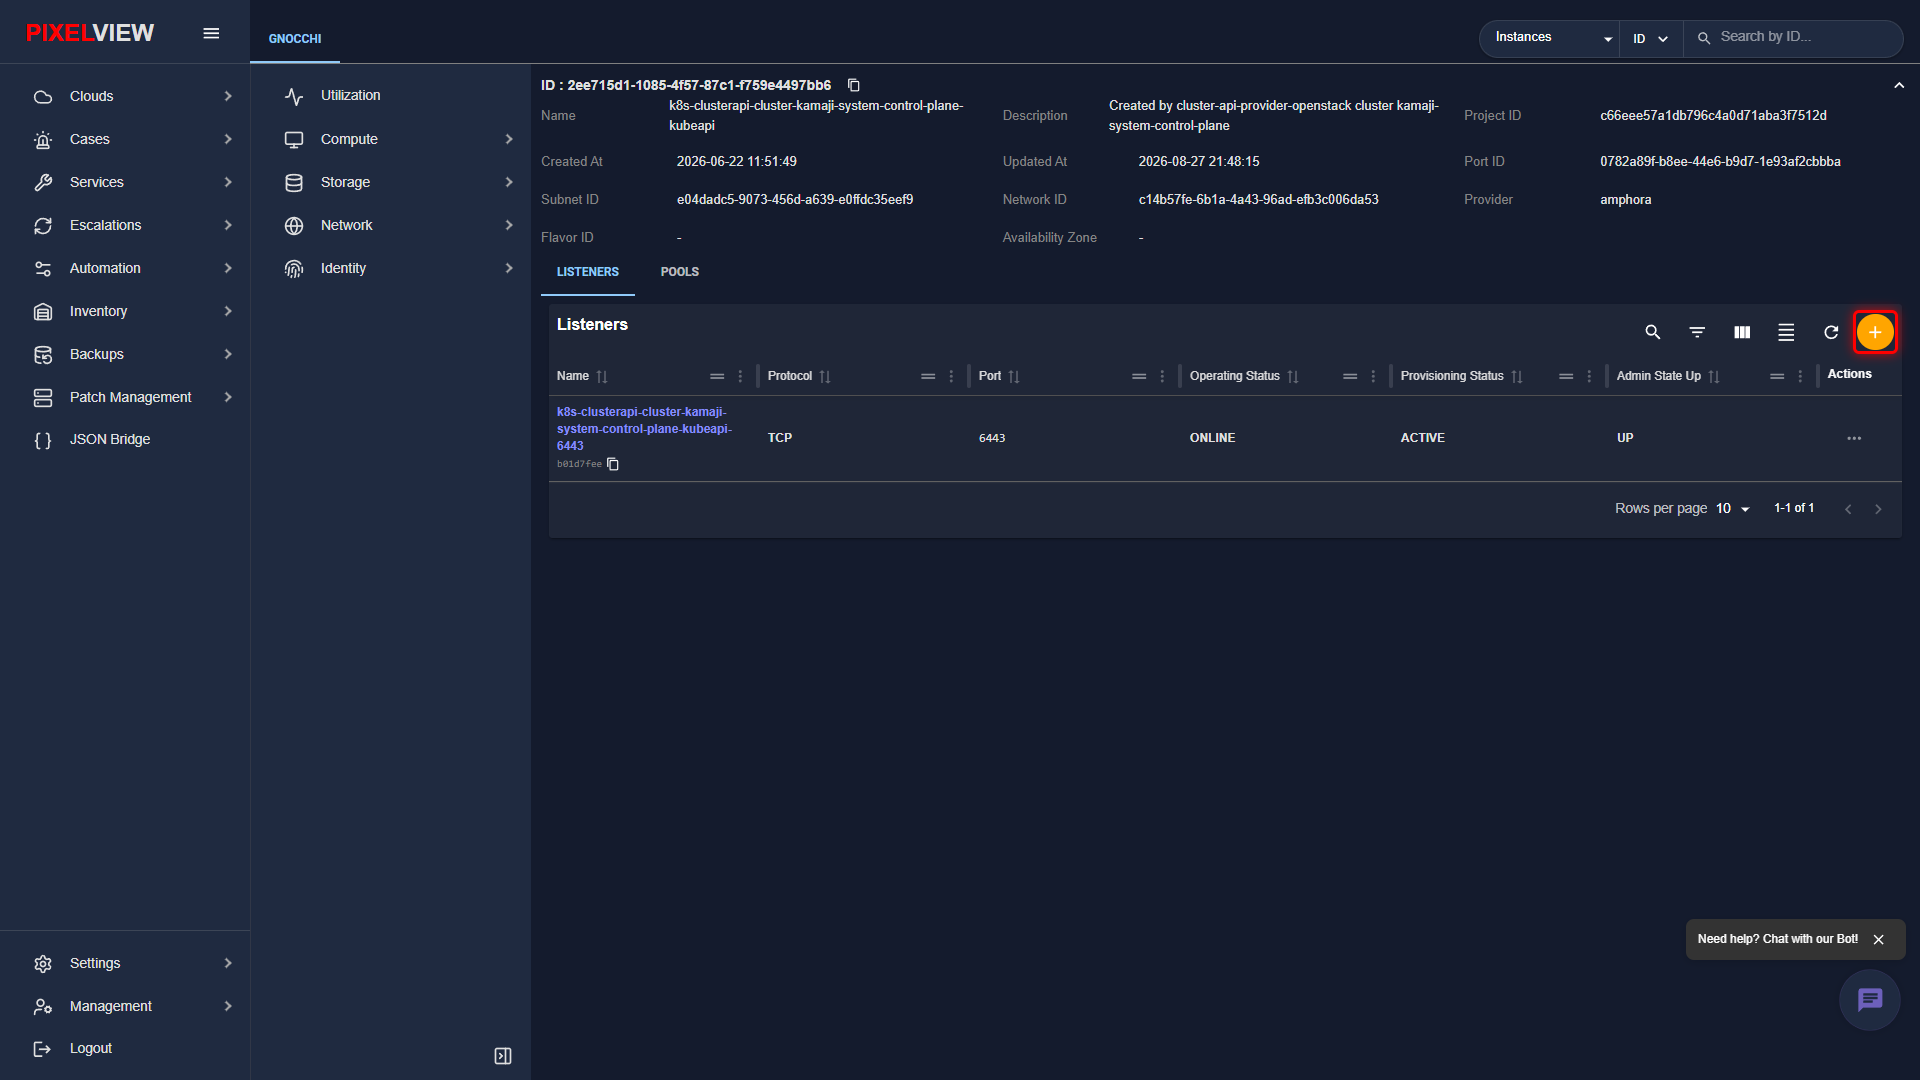1920x1080 pixels.
Task: Click the filter icon in Listeners toolbar
Action: (x=1697, y=332)
